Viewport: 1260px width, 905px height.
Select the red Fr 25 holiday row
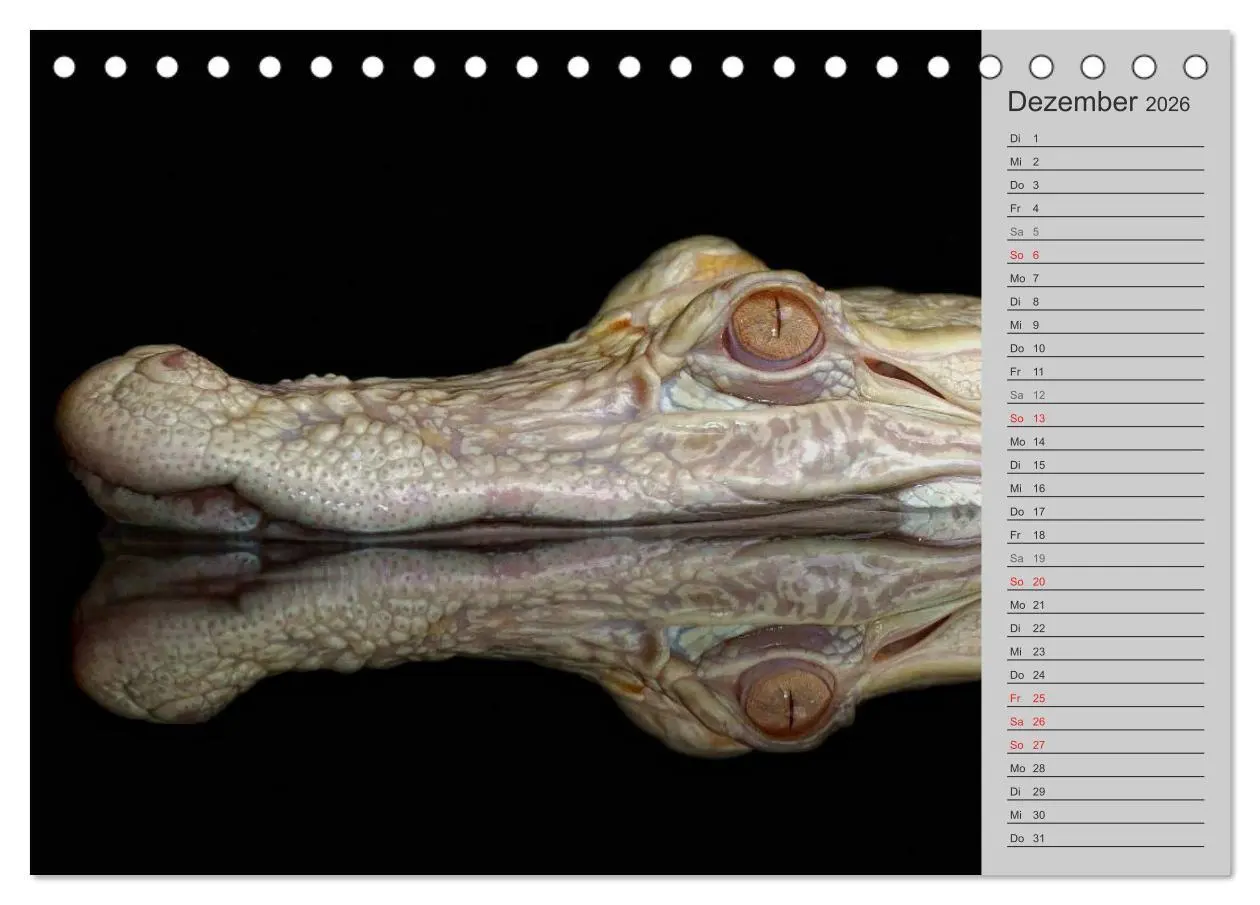tap(1105, 699)
